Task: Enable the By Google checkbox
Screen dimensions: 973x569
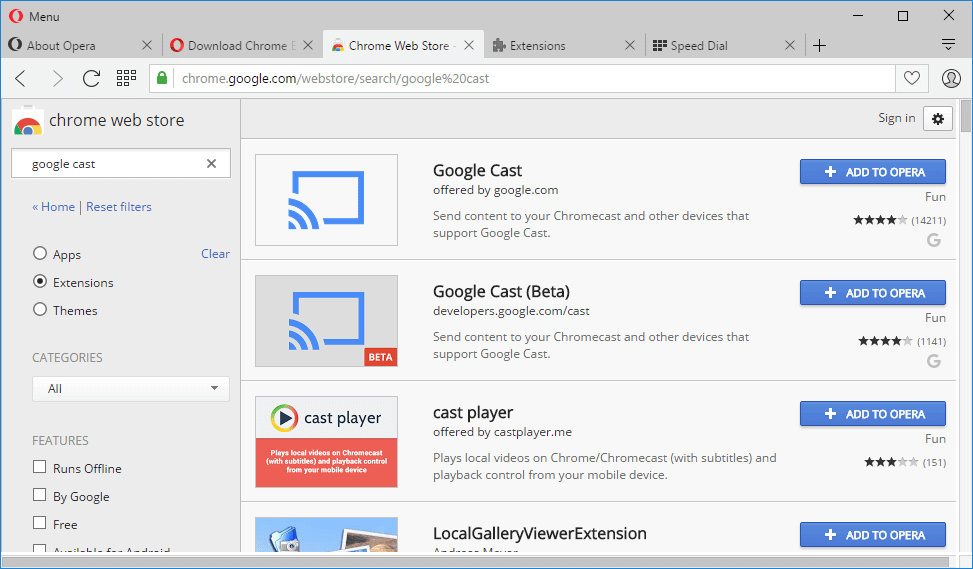Action: click(x=40, y=495)
